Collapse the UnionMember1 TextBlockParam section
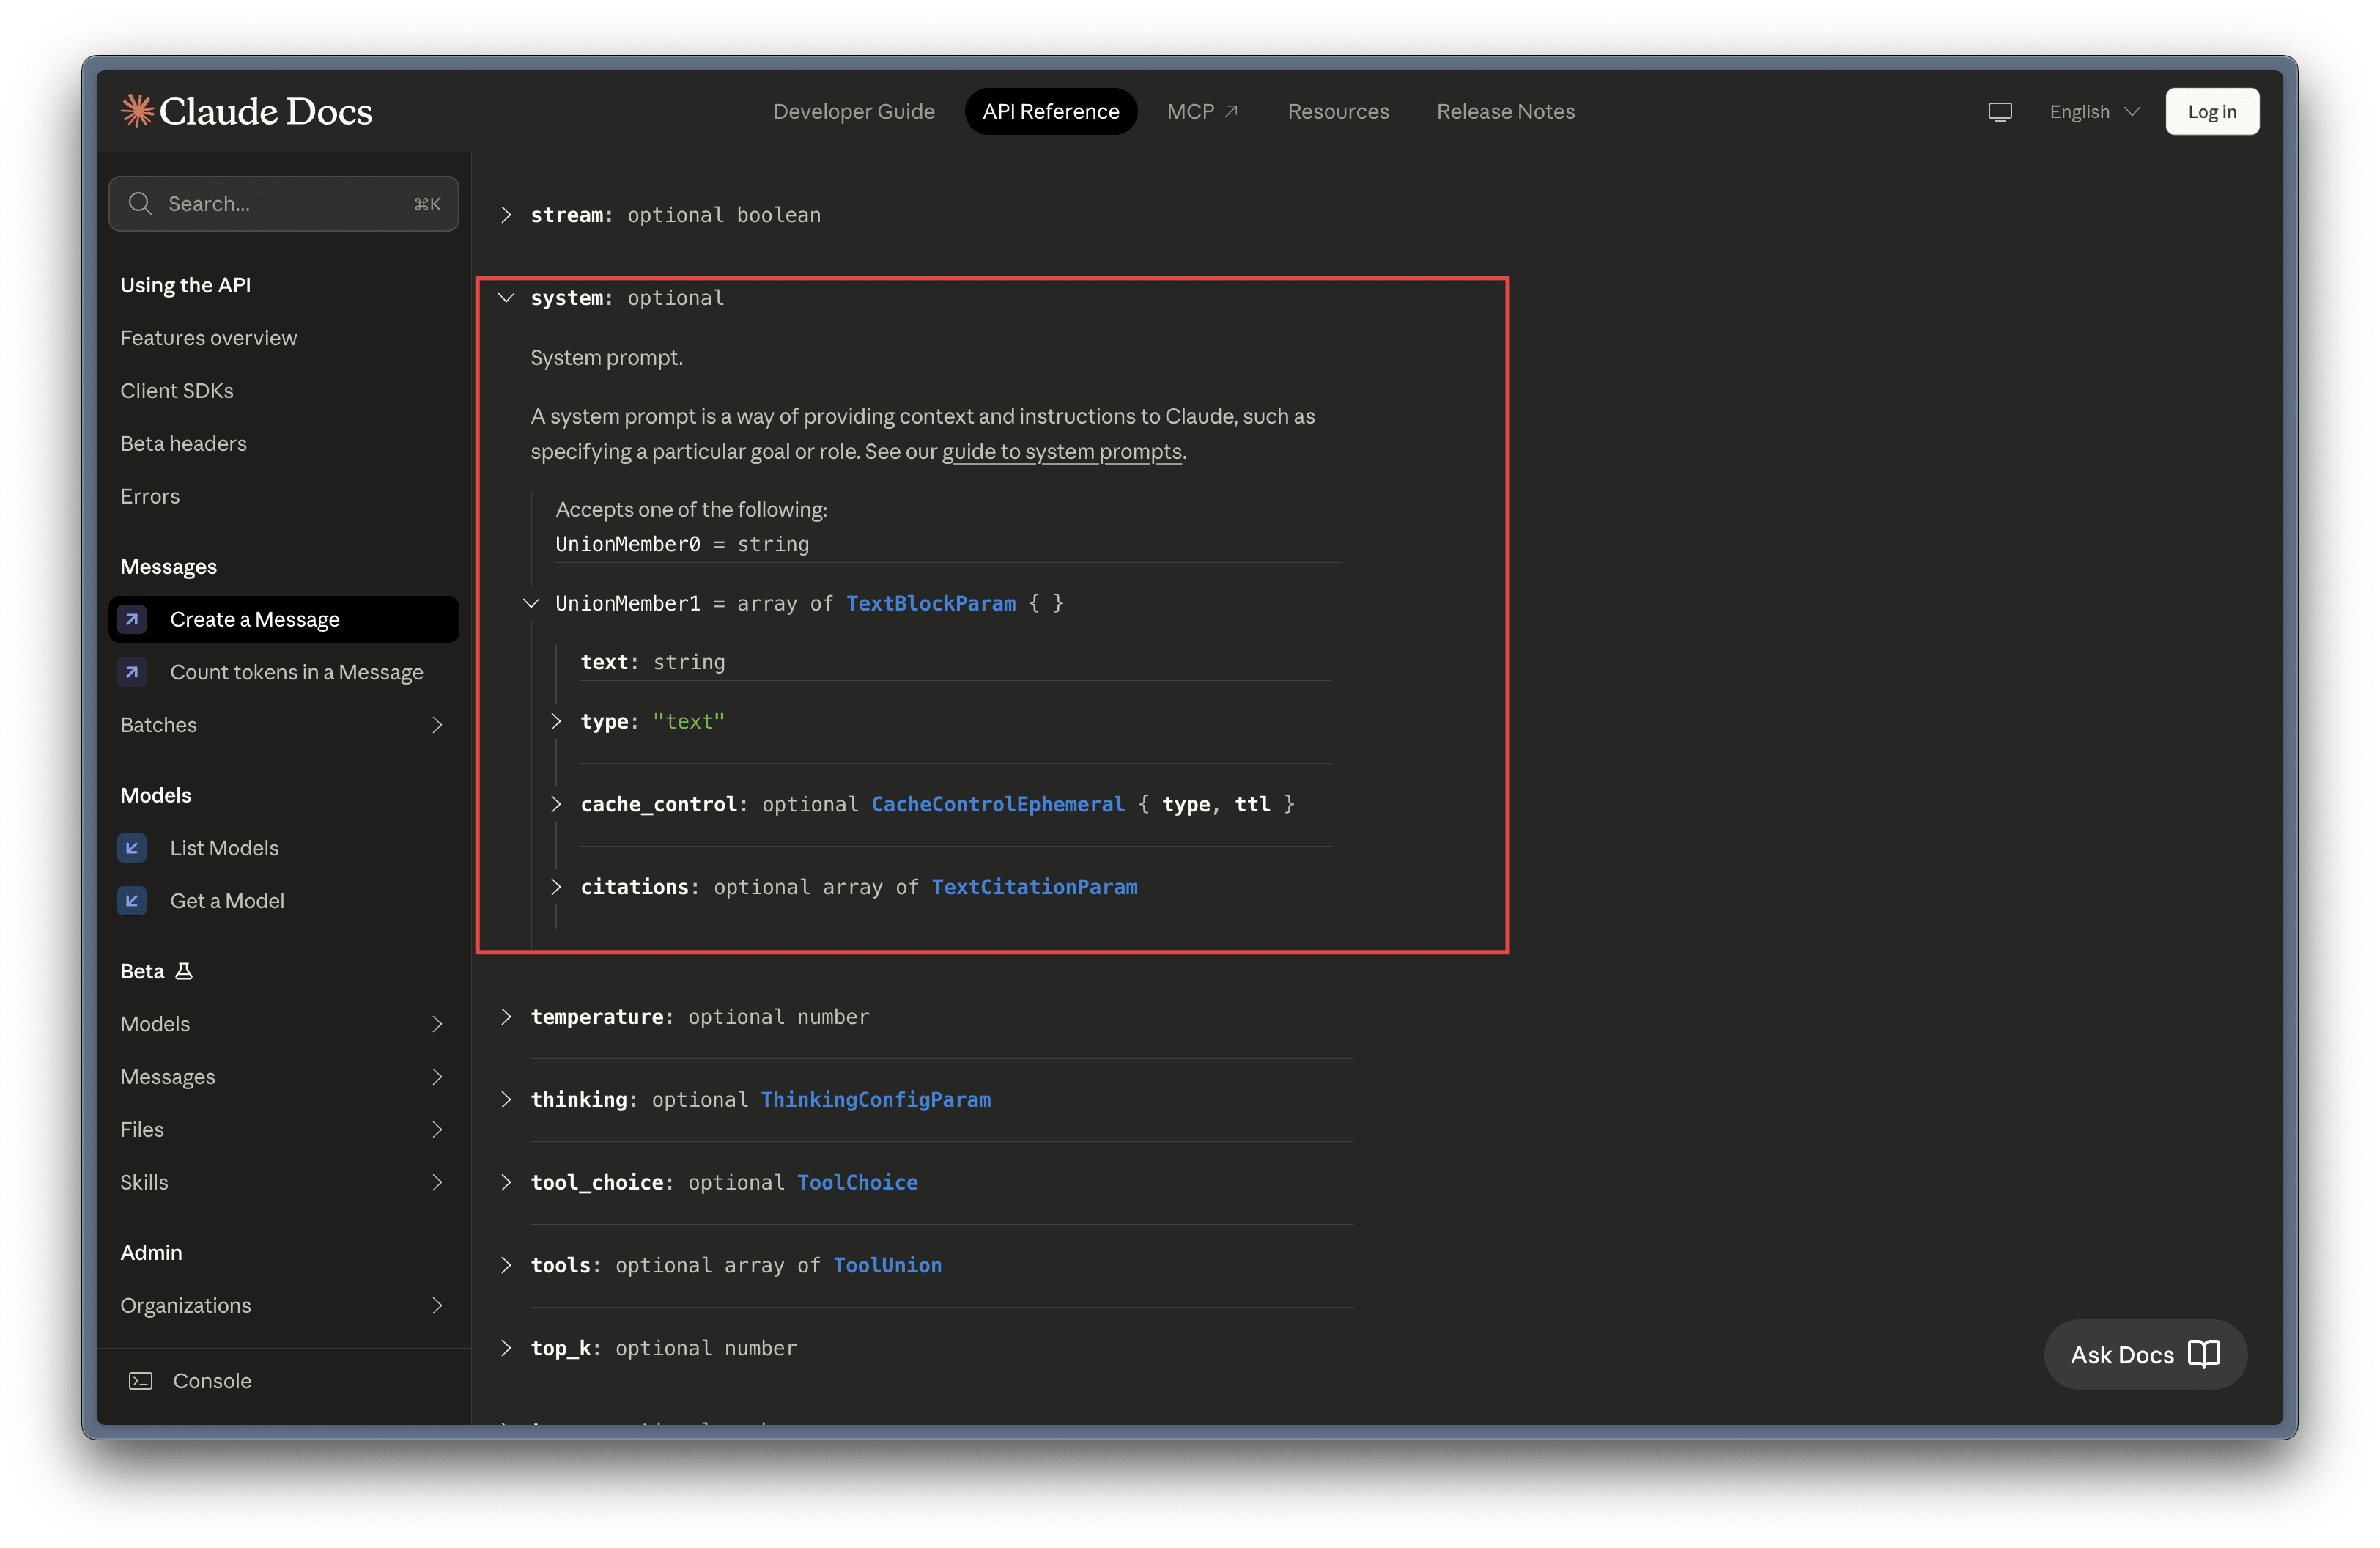This screenshot has height=1548, width=2380. coord(531,603)
